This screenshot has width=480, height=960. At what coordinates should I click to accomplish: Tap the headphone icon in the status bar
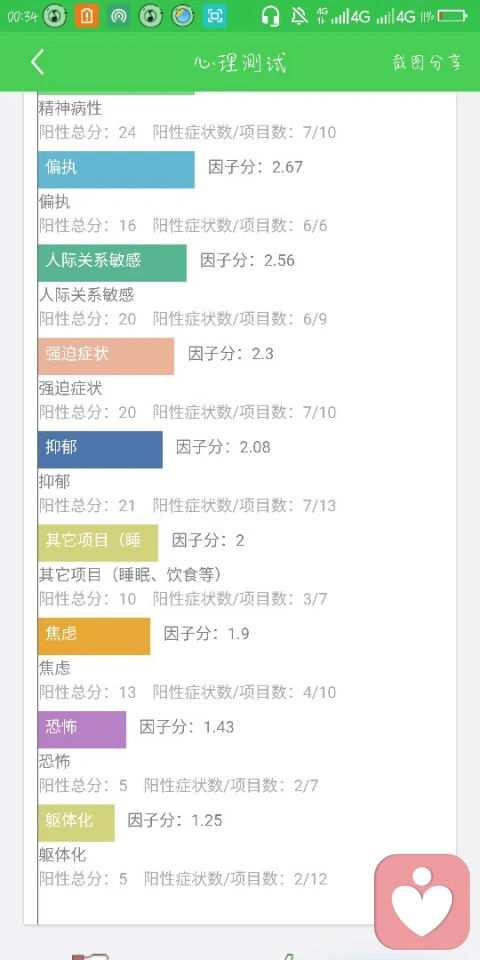tap(270, 17)
